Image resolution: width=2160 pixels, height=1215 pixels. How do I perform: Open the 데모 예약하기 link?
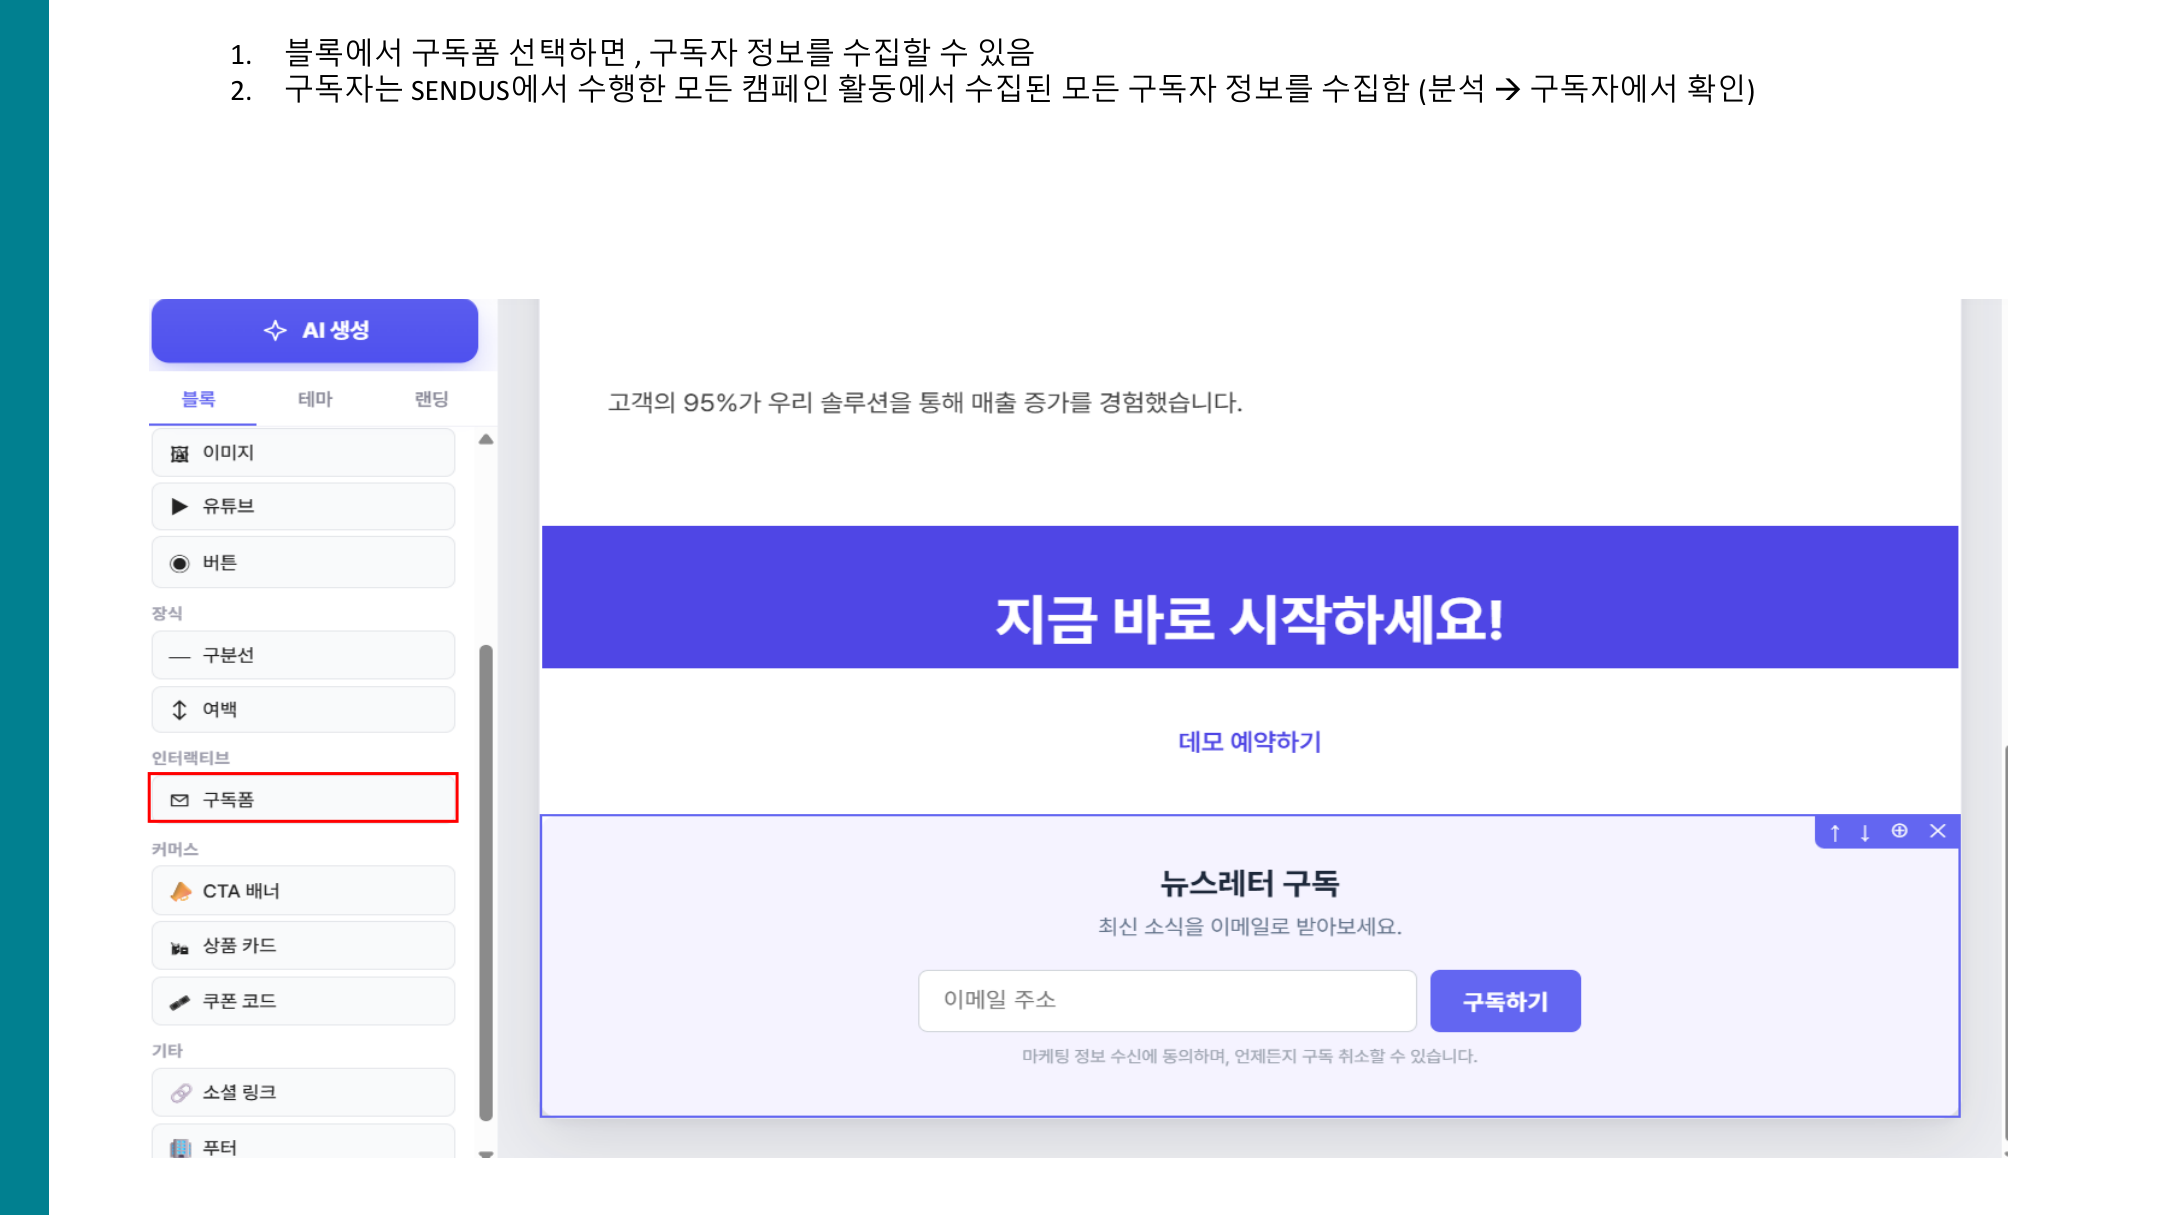pos(1249,741)
